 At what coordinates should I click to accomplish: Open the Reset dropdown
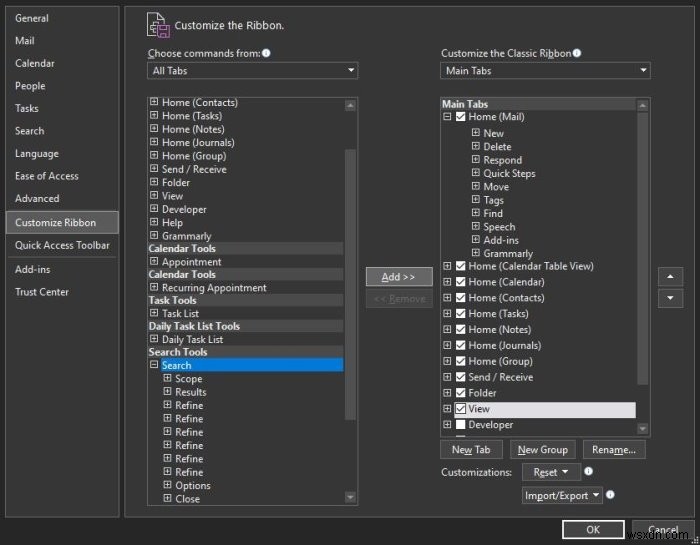551,472
